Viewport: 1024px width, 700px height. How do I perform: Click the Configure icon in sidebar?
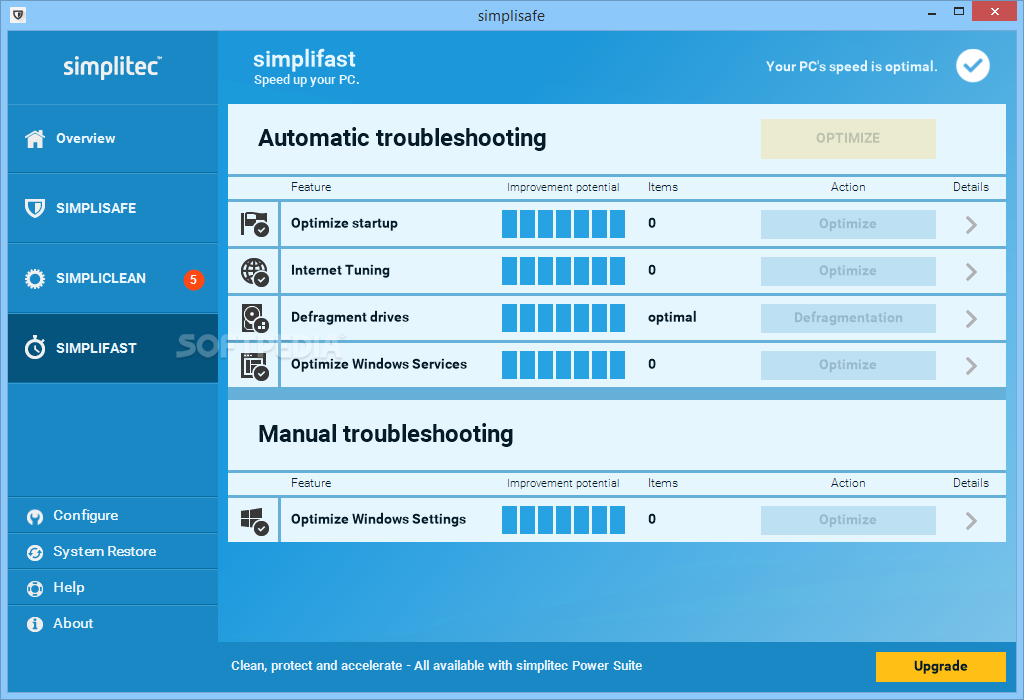click(35, 517)
